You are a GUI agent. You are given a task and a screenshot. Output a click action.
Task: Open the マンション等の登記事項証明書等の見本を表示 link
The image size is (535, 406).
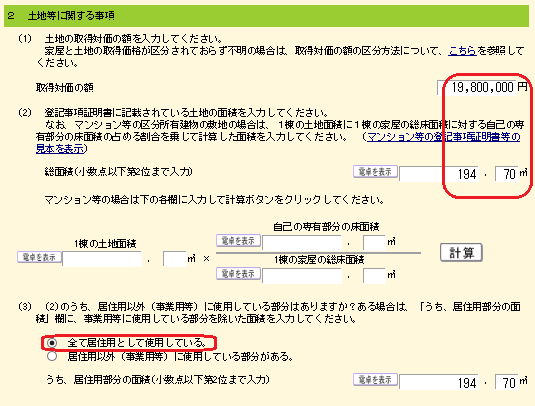click(443, 137)
